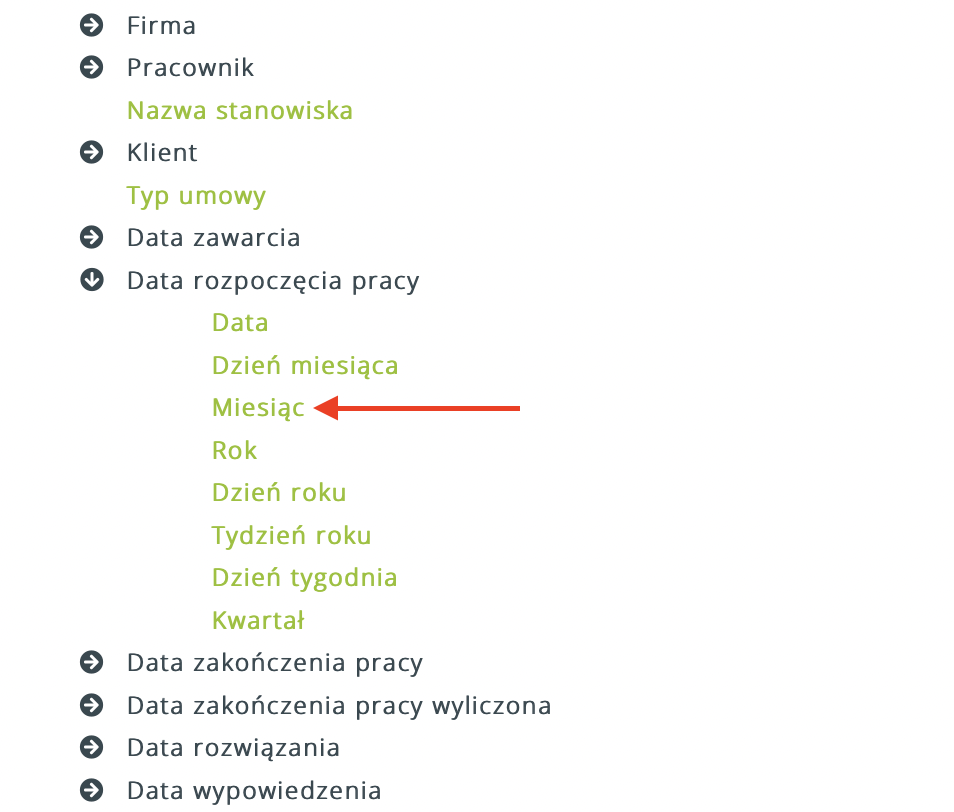Select the Rok field
Image resolution: width=954 pixels, height=812 pixels.
pos(234,451)
